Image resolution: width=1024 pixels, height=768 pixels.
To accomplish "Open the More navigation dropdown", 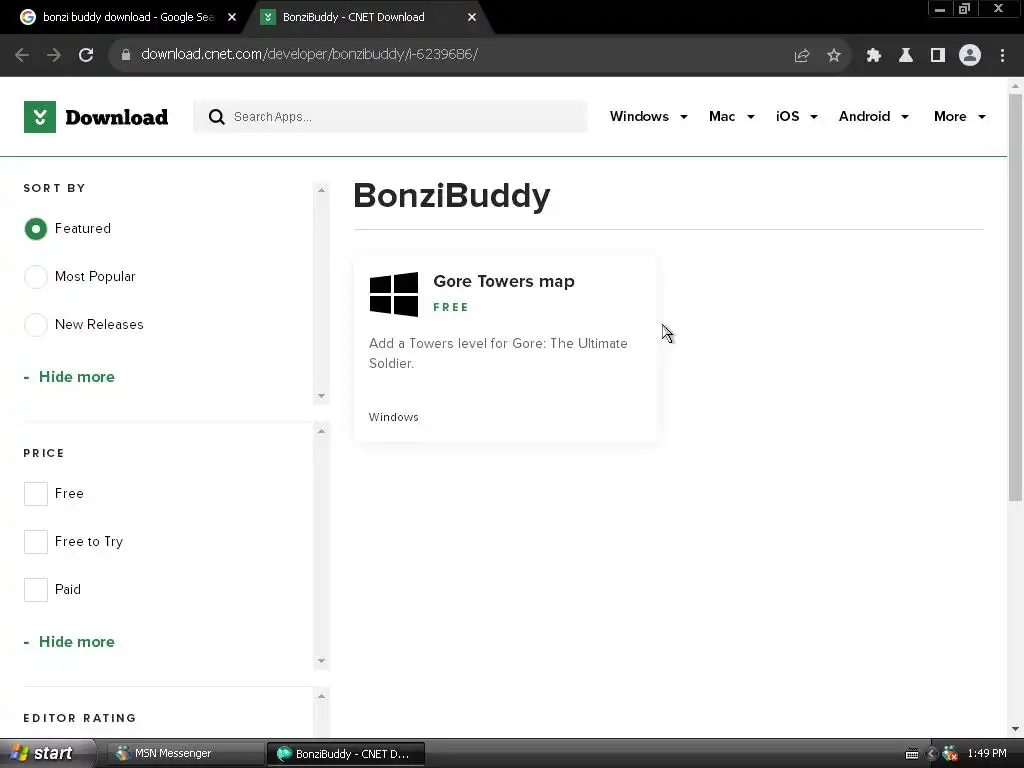I will [959, 116].
